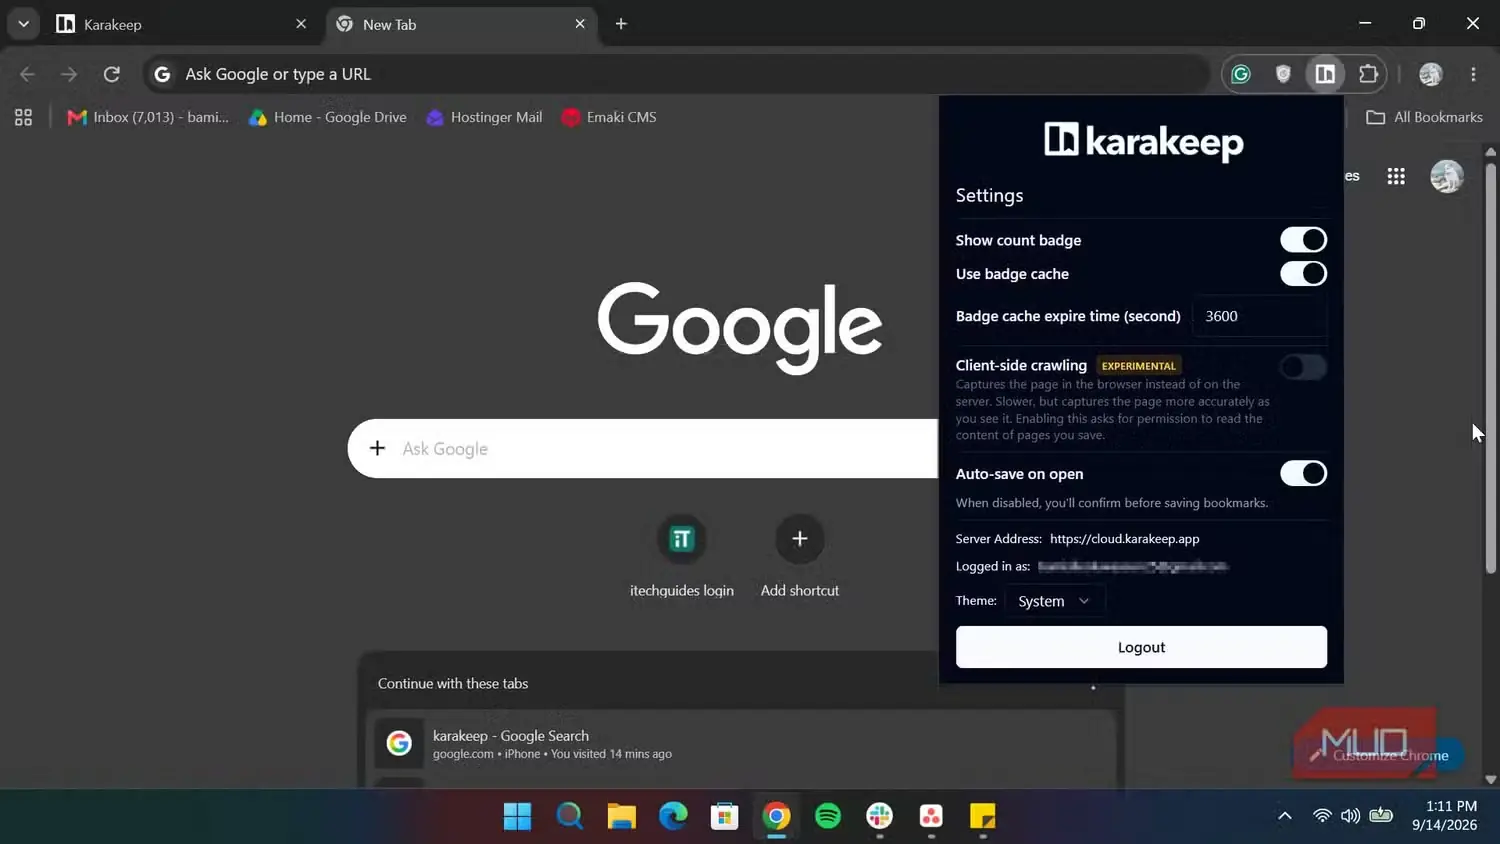Open Sticky Notes from taskbar
Screen dimensions: 1500x844
983,816
